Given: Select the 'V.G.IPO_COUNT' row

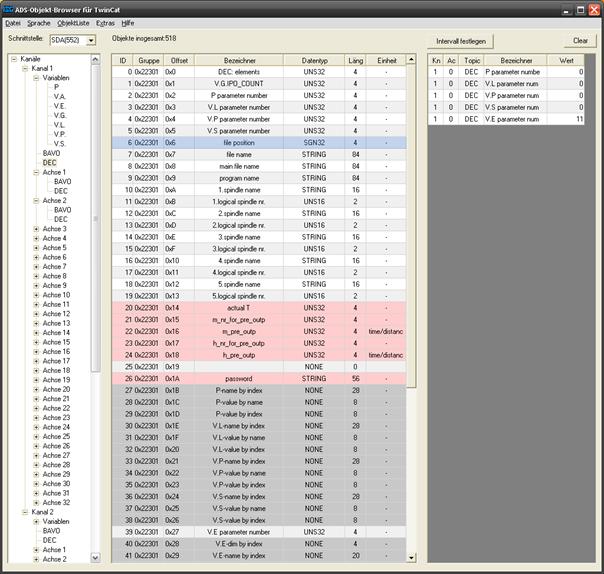Looking at the screenshot, I should point(259,84).
